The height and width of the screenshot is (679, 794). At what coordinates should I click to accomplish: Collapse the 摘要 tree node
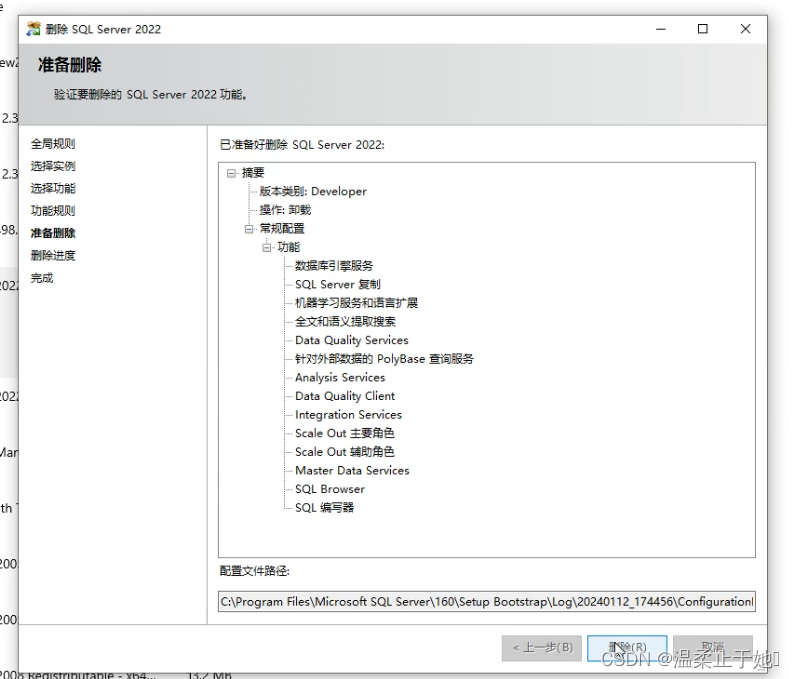231,173
